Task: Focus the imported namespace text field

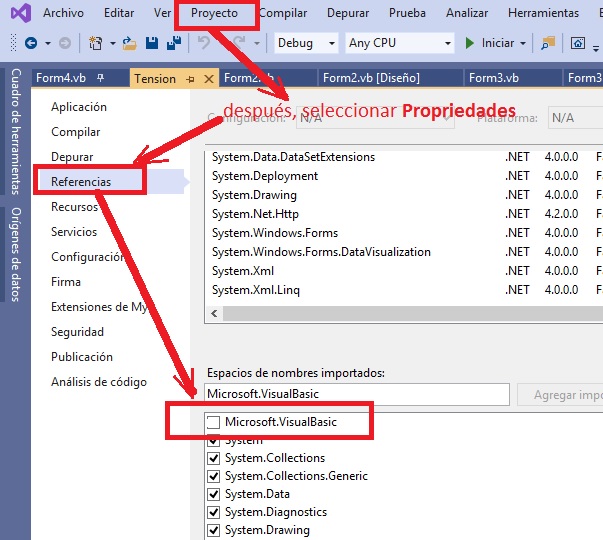Action: [357, 394]
